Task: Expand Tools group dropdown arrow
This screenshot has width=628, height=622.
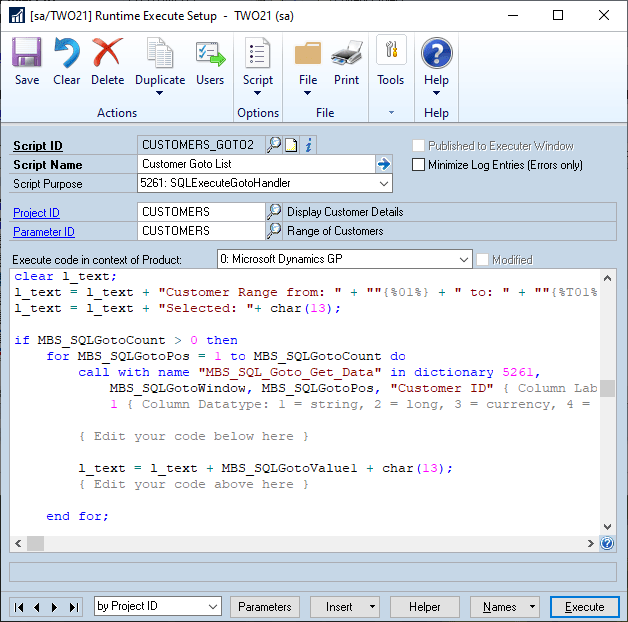Action: pos(391,113)
